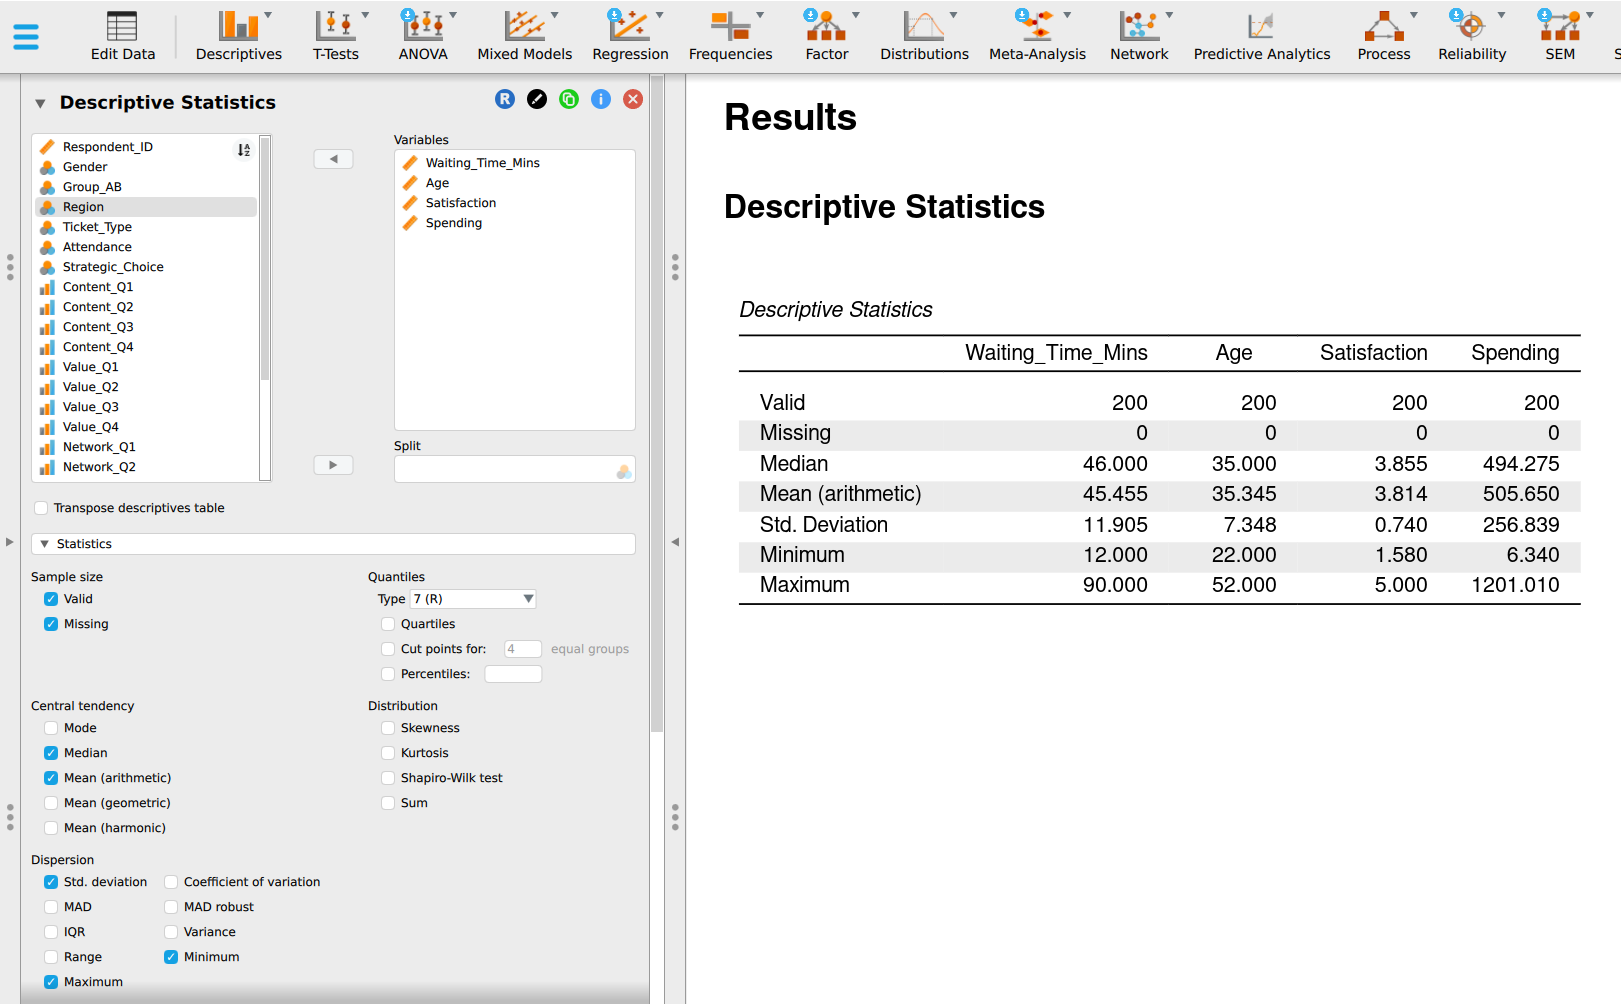1621x1004 pixels.
Task: Select Region in the variable list
Action: click(146, 207)
